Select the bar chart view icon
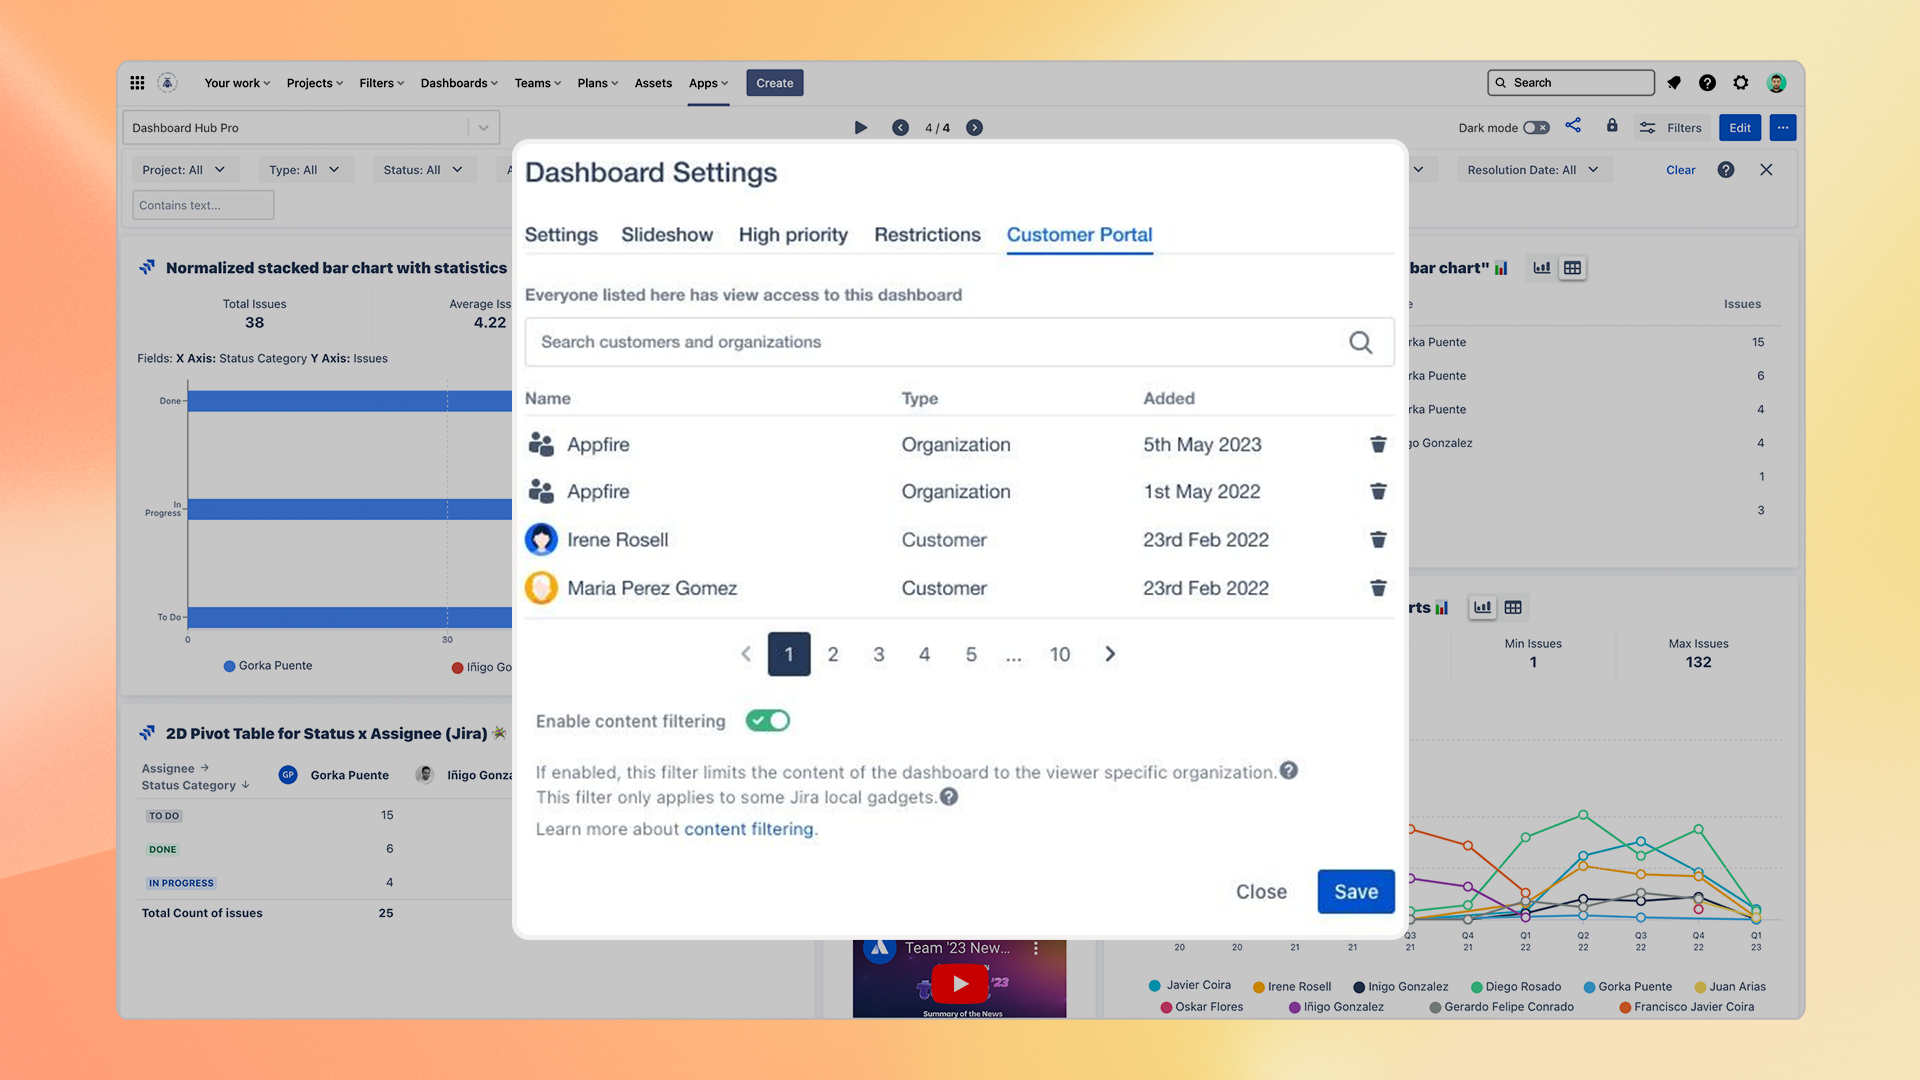This screenshot has width=1920, height=1080. click(x=1541, y=268)
